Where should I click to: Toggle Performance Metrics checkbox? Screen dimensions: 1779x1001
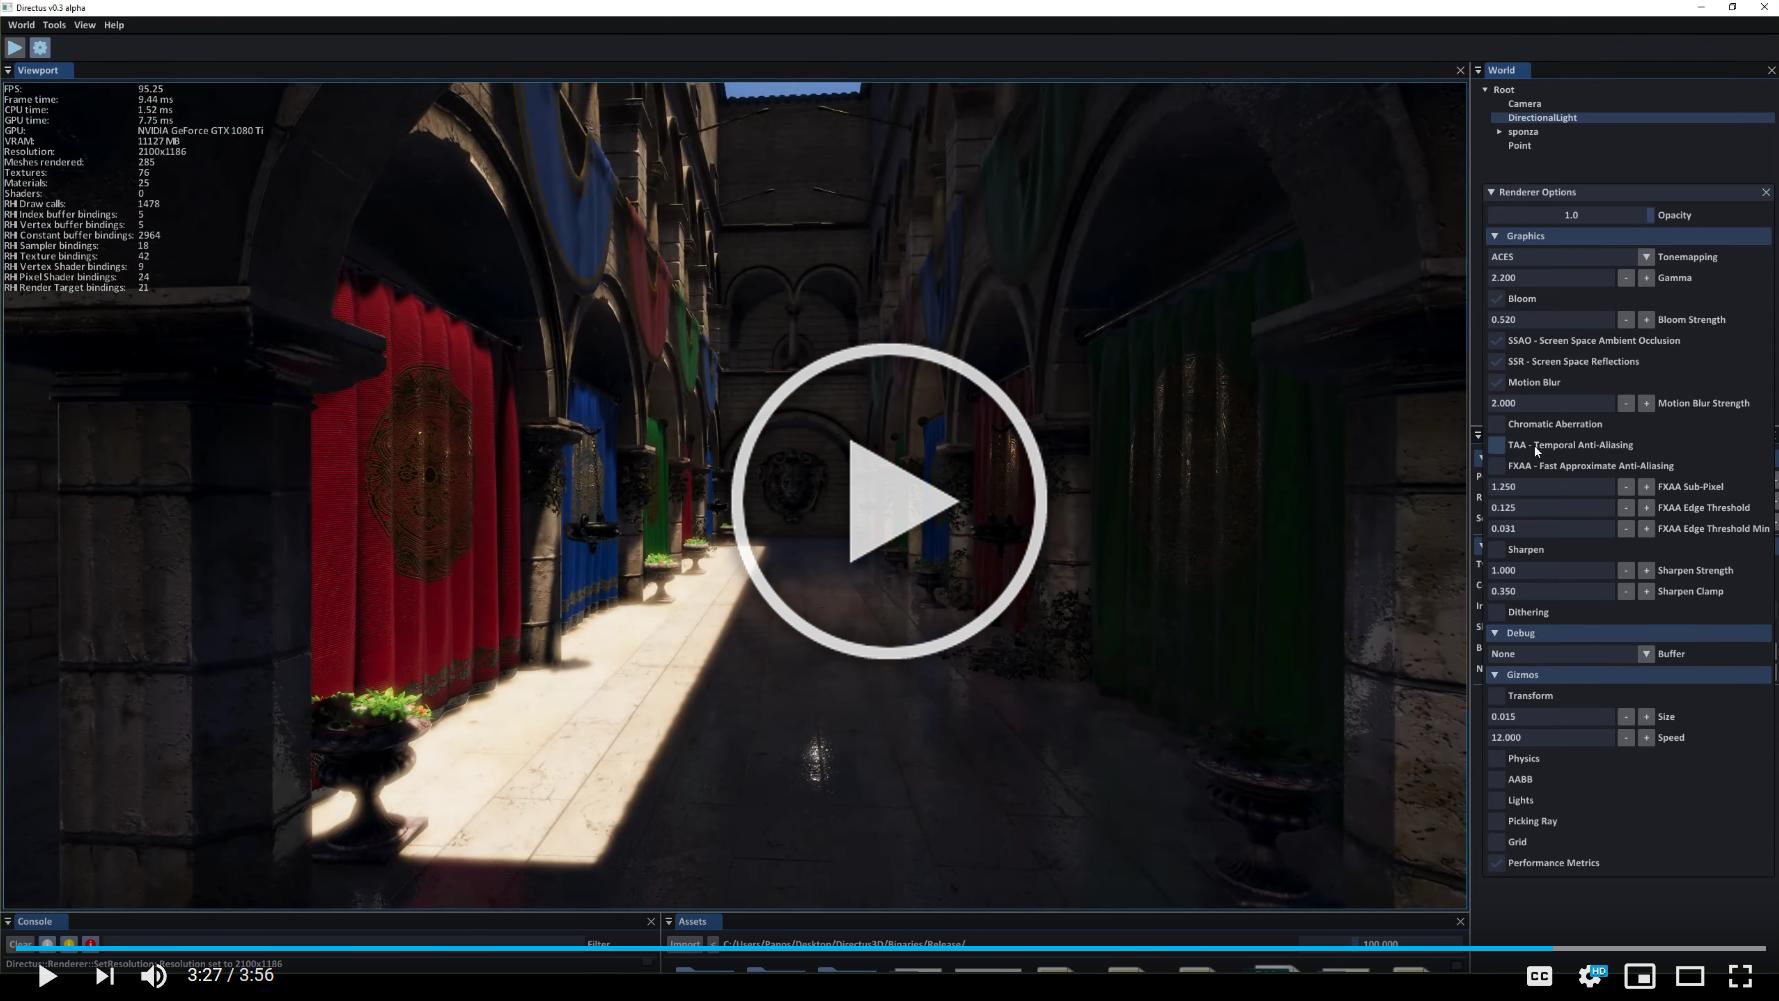coord(1497,863)
